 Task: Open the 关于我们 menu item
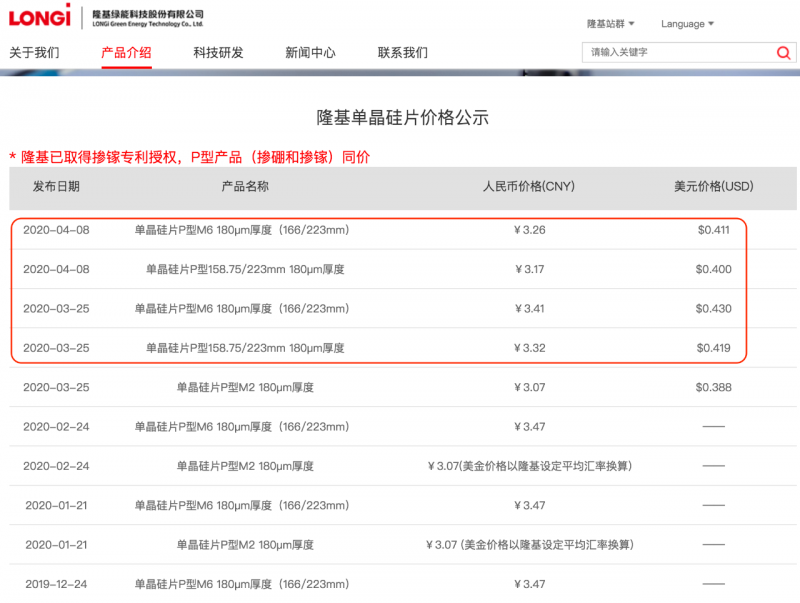[34, 53]
